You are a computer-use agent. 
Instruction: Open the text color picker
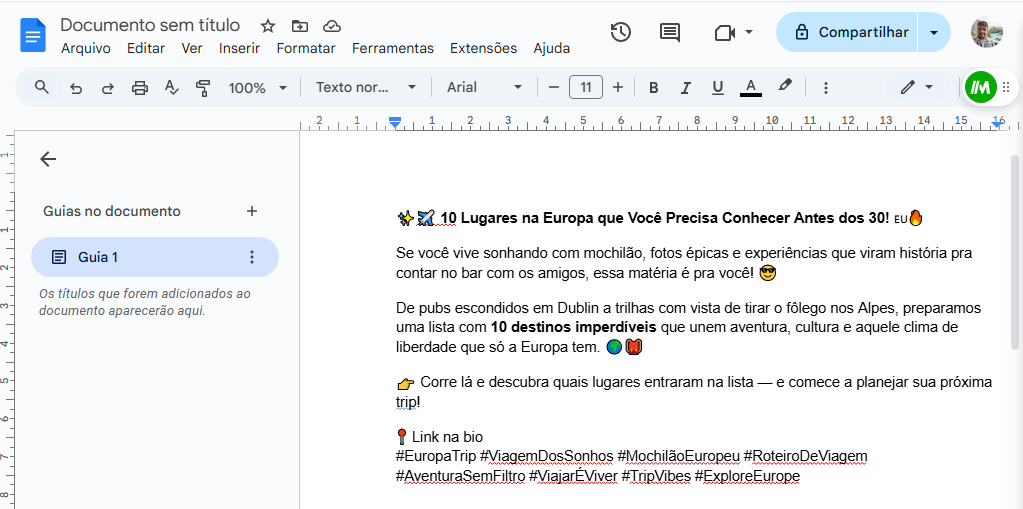[751, 88]
